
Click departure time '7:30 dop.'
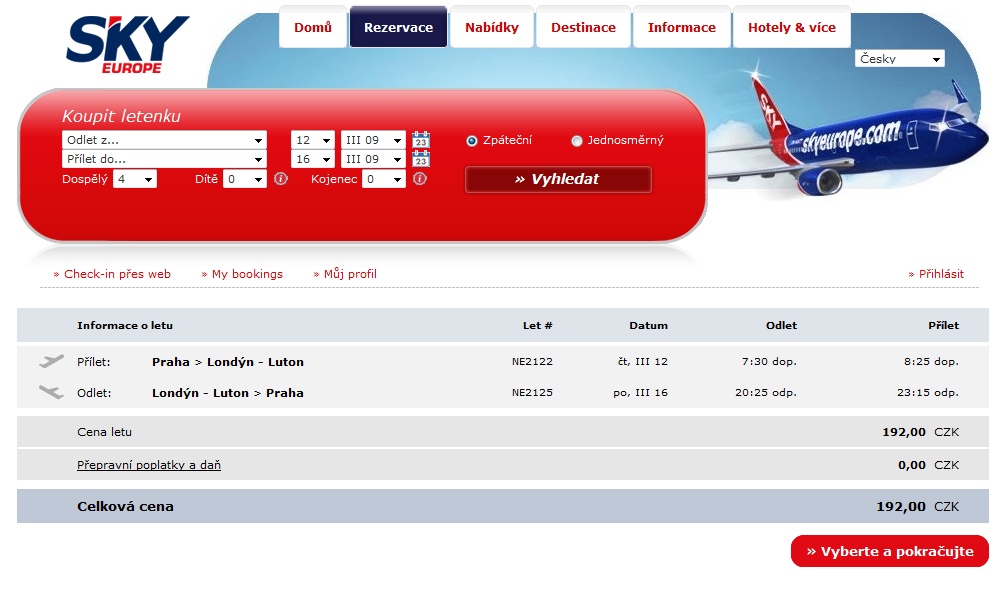pos(769,361)
